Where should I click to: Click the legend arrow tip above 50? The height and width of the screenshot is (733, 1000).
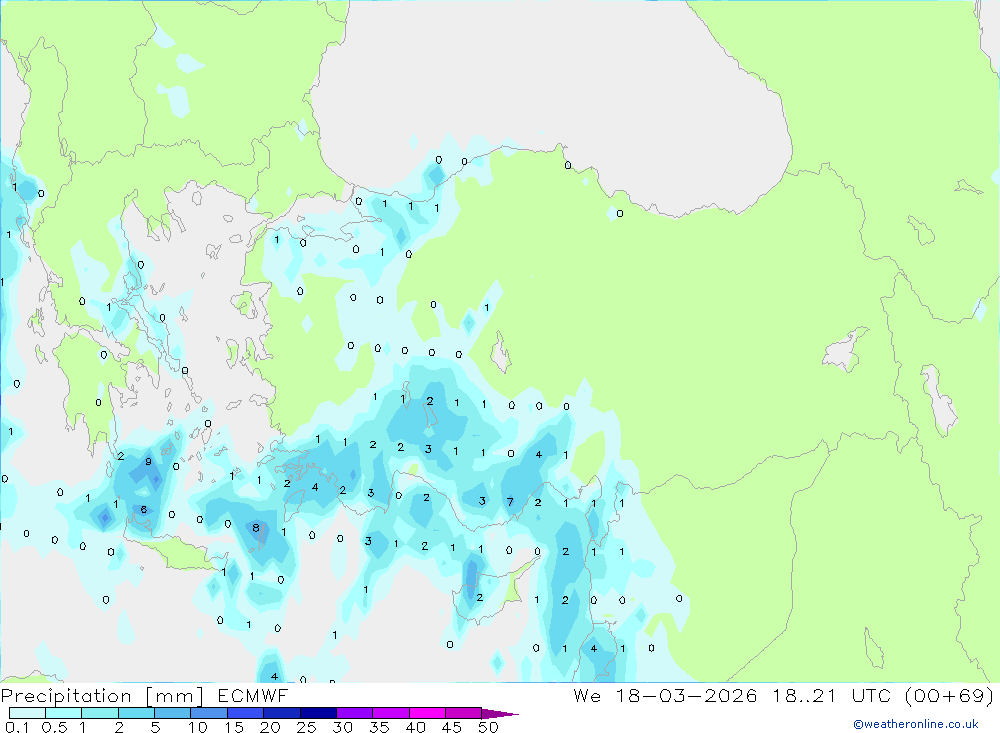tap(500, 714)
